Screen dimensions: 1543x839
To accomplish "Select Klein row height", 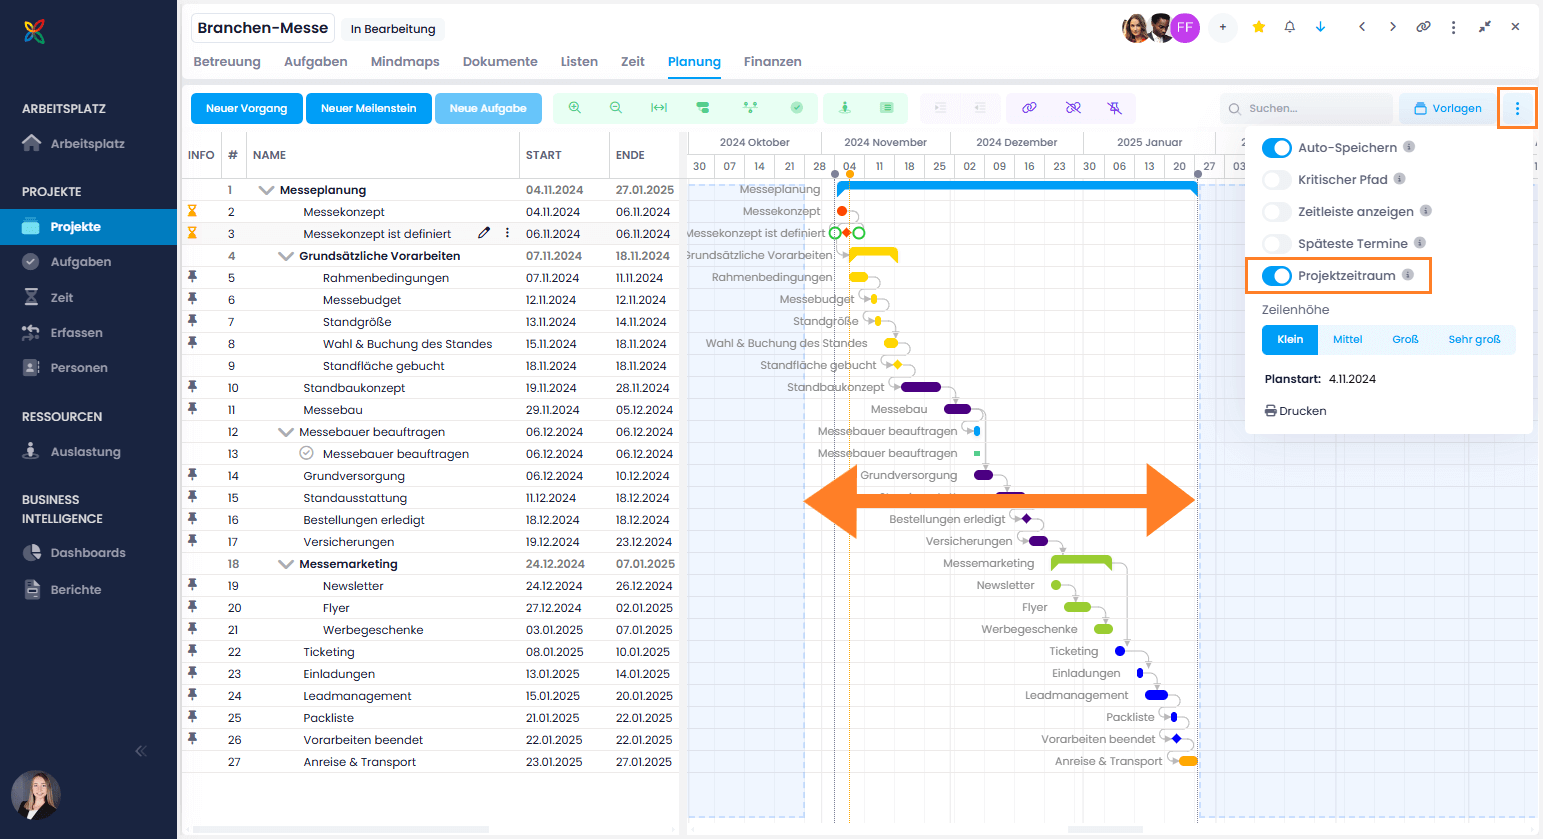I will pos(1290,340).
